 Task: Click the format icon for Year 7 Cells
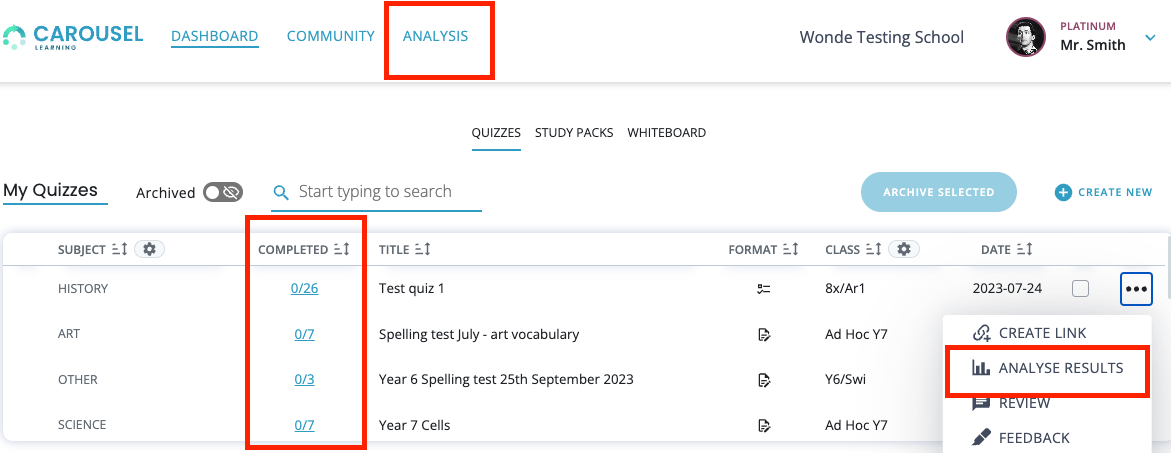click(763, 425)
